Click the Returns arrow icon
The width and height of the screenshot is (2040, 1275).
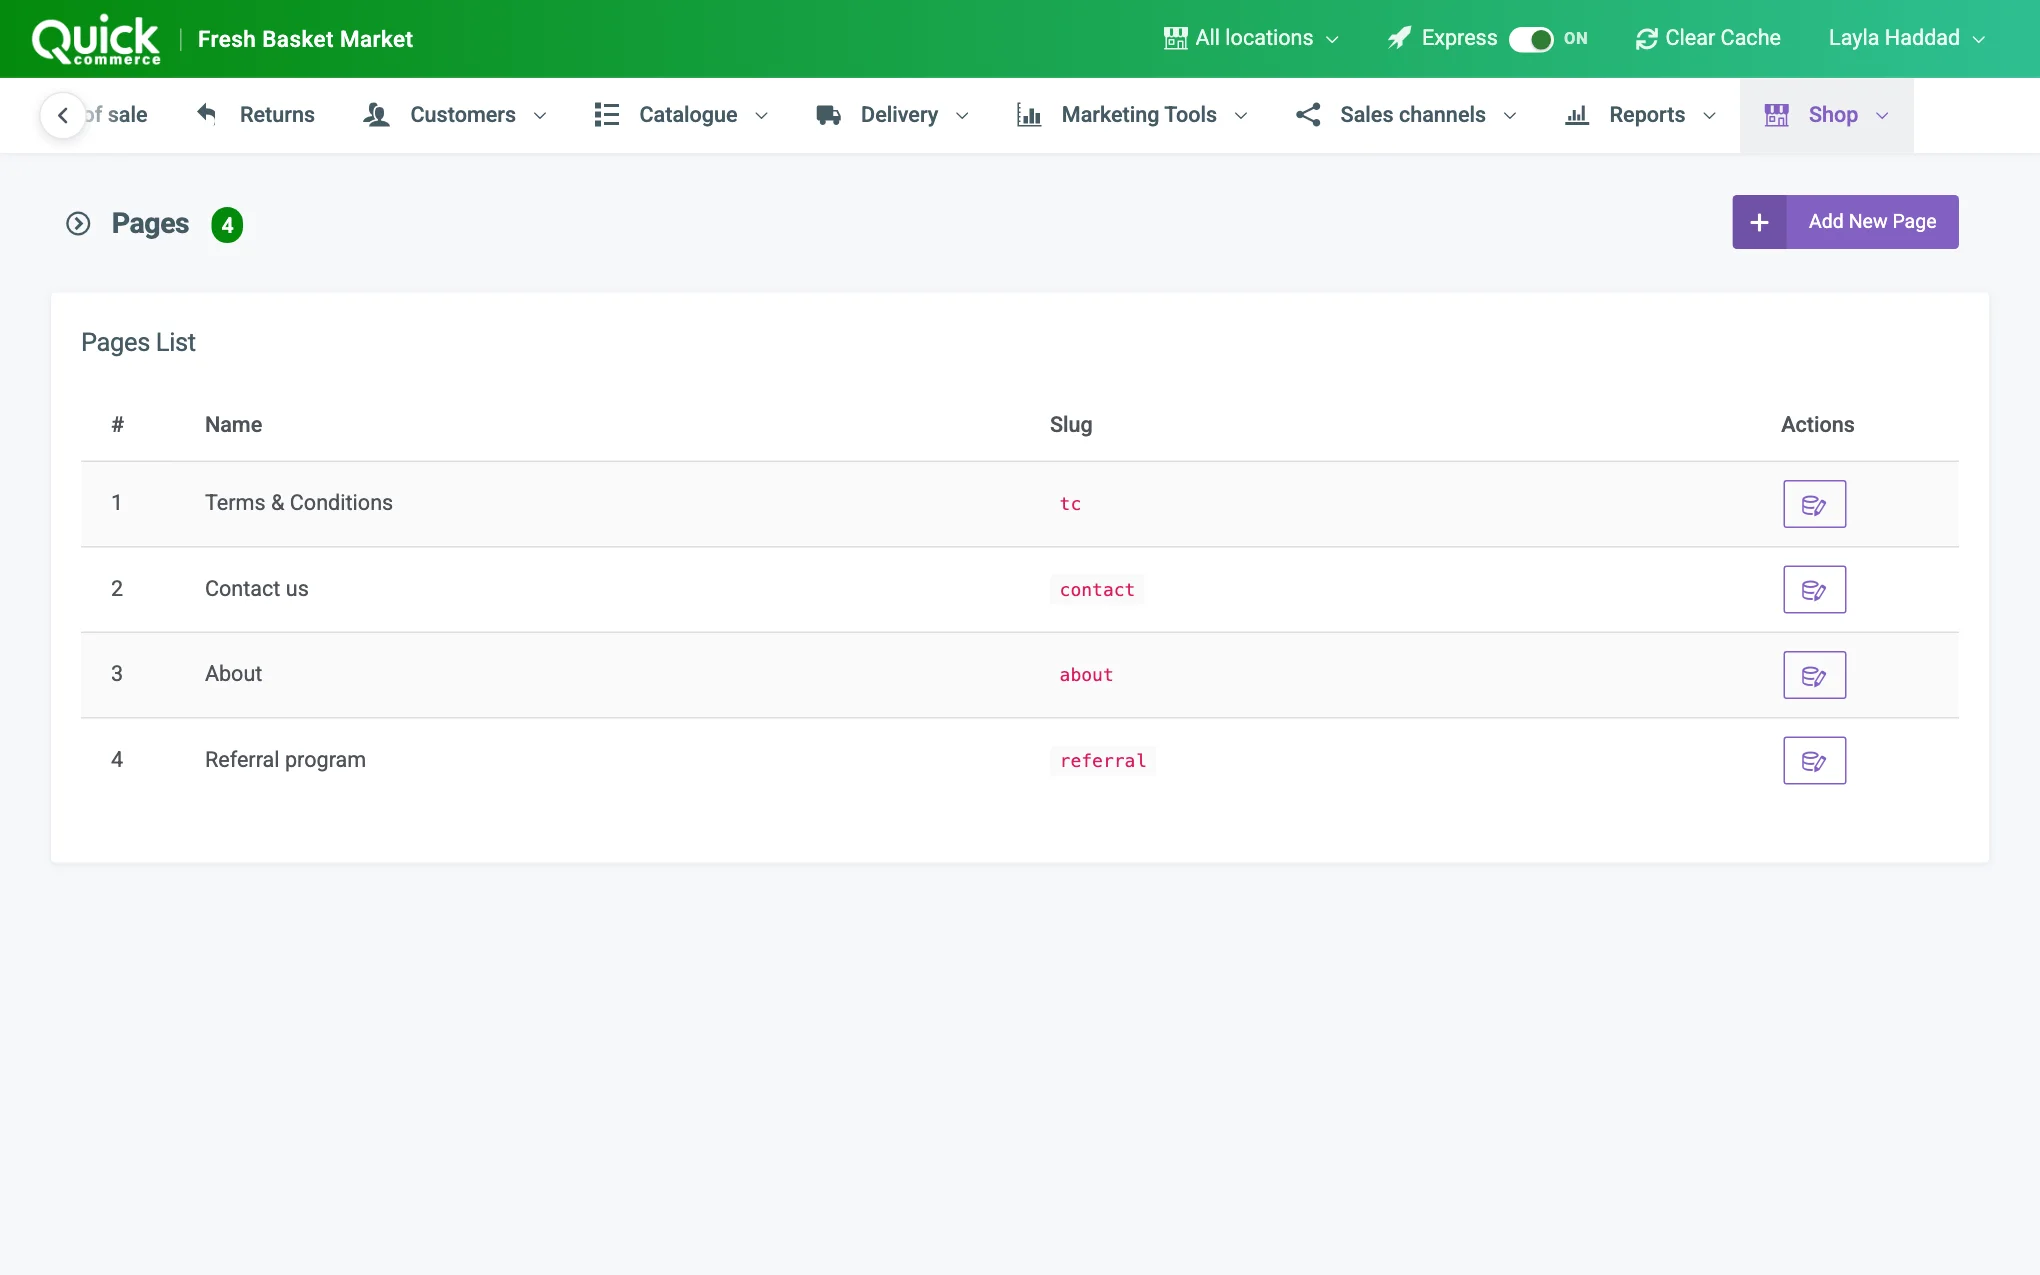pos(207,114)
